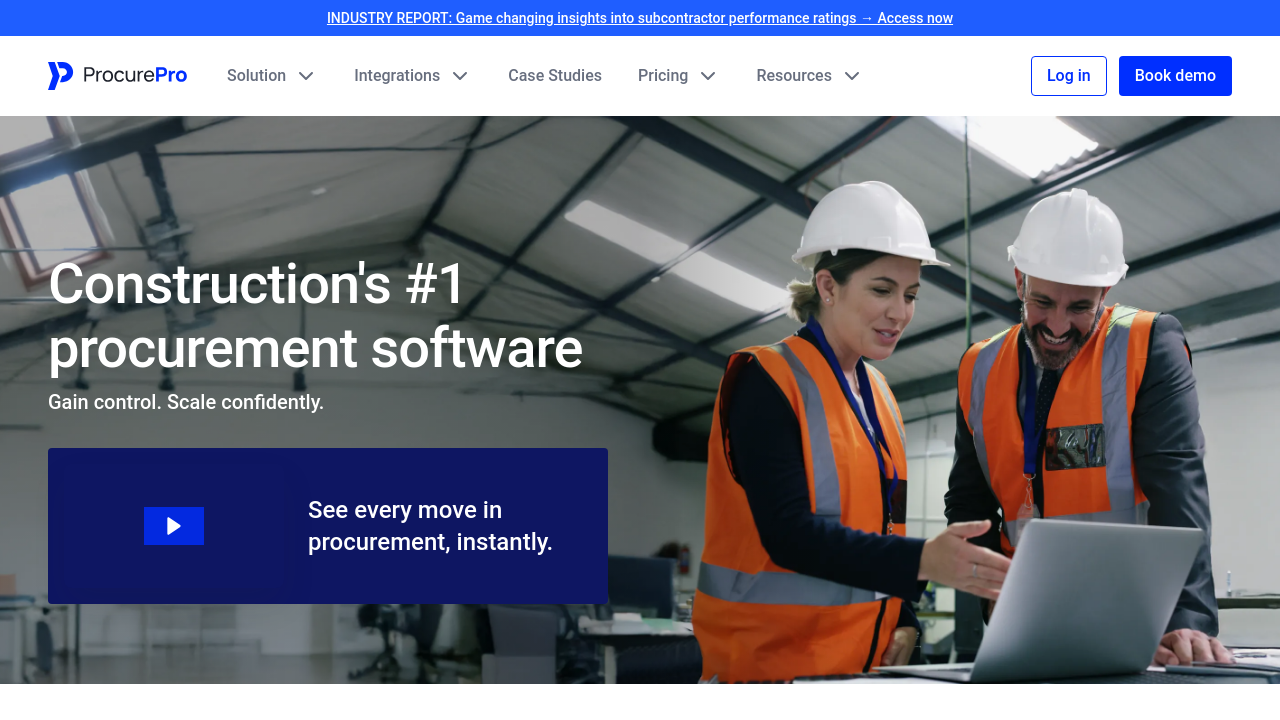This screenshot has width=1280, height=720.
Task: Go to Case Studies page
Action: pyautogui.click(x=555, y=76)
